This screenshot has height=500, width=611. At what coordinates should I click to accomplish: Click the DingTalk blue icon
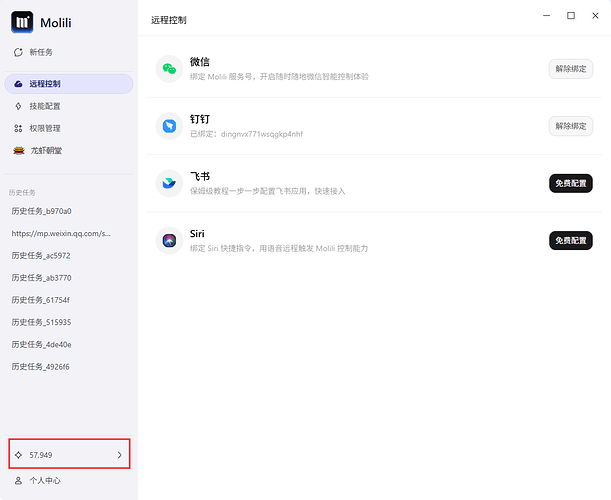[x=169, y=125]
